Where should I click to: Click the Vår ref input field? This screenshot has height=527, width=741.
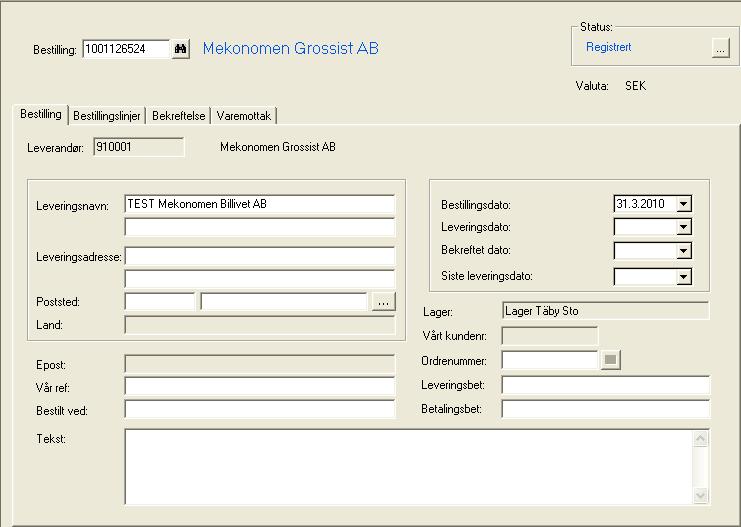coord(259,386)
